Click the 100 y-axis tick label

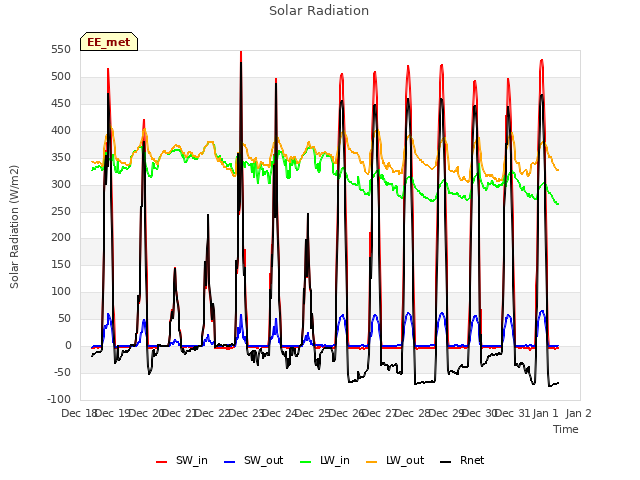61,291
